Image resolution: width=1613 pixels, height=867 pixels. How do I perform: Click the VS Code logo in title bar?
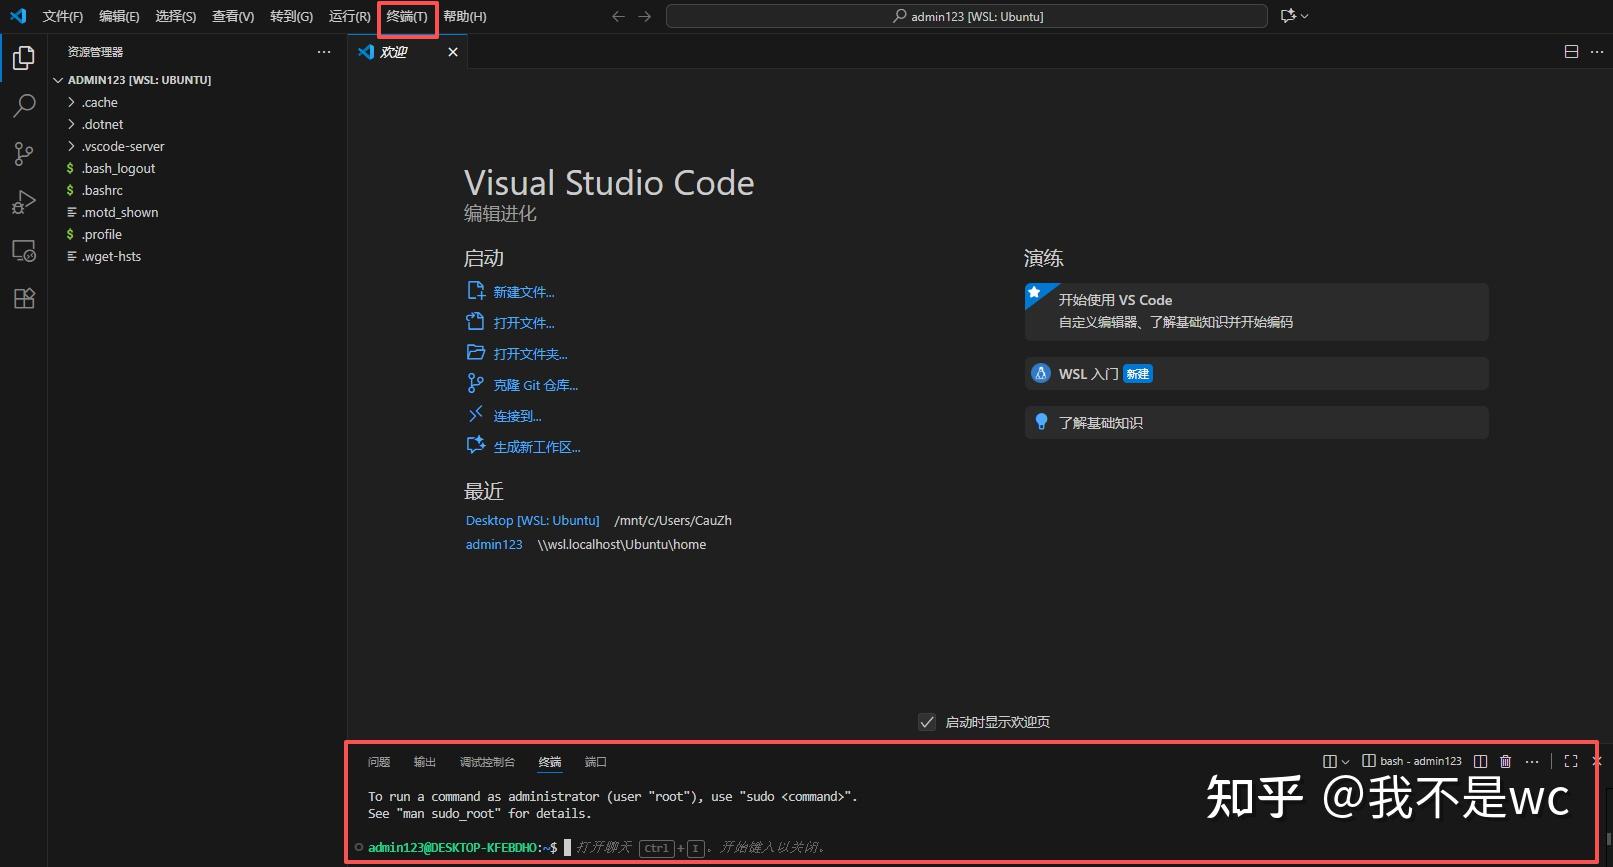click(x=18, y=16)
